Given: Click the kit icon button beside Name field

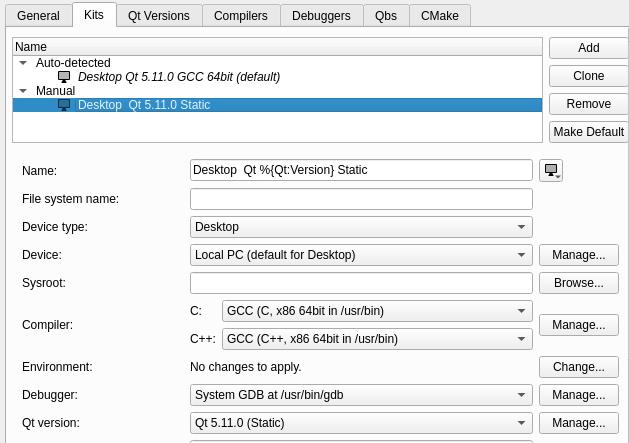Looking at the screenshot, I should tap(551, 171).
